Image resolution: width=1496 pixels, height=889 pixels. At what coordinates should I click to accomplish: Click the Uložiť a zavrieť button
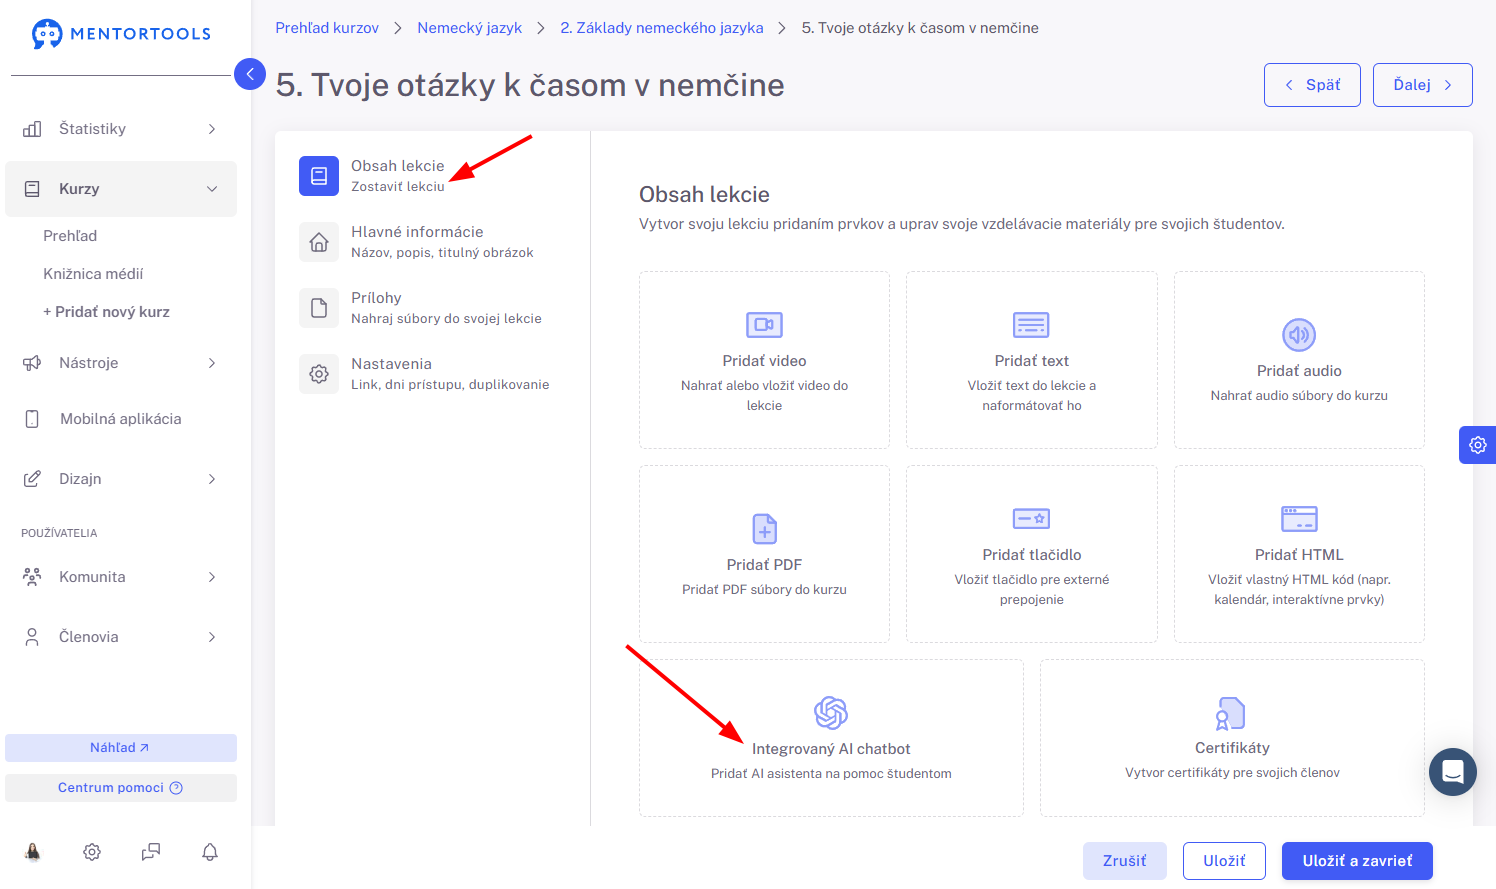pos(1357,861)
